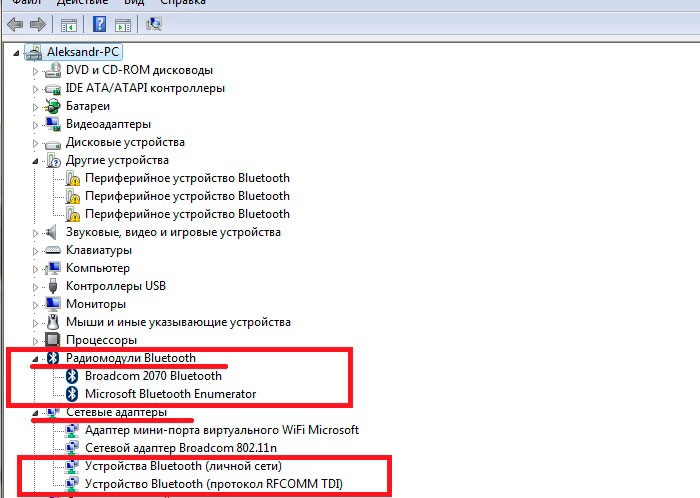Click the Контроллеры USB plug icon
The image size is (700, 498).
pos(53,286)
